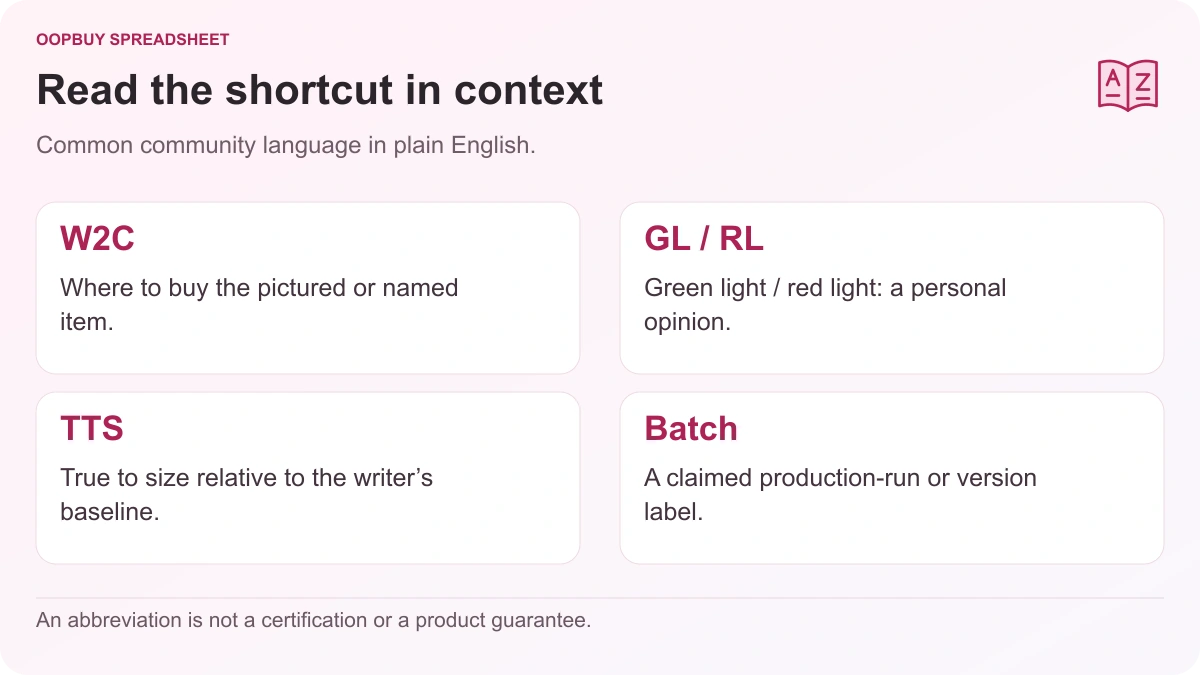Click the A-Z glossary book icon
This screenshot has width=1200, height=675.
coord(1127,85)
